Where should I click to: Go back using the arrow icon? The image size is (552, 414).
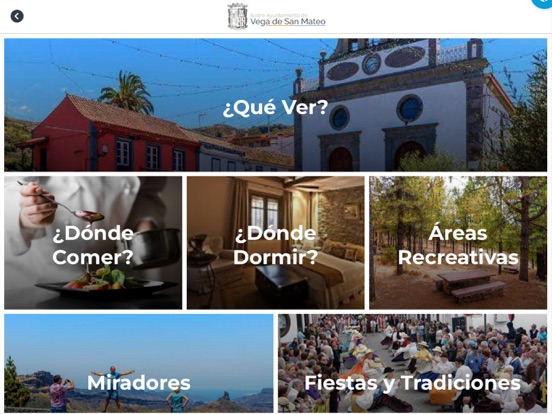pos(17,16)
